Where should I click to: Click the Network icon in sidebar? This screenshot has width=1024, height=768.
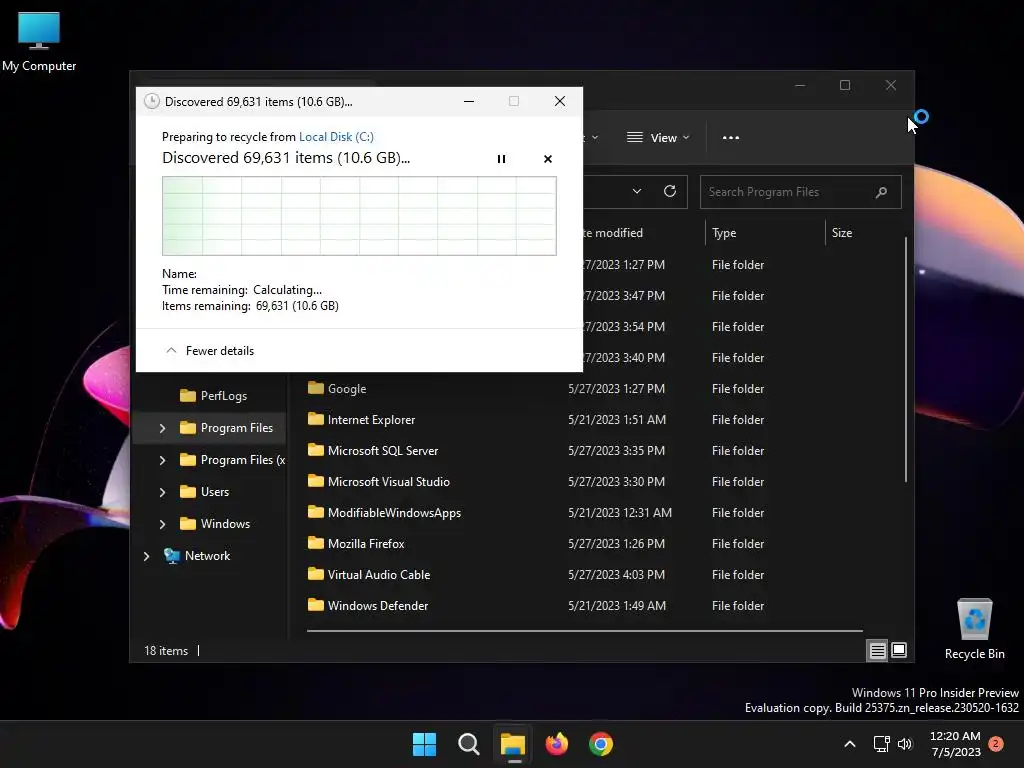(x=172, y=556)
